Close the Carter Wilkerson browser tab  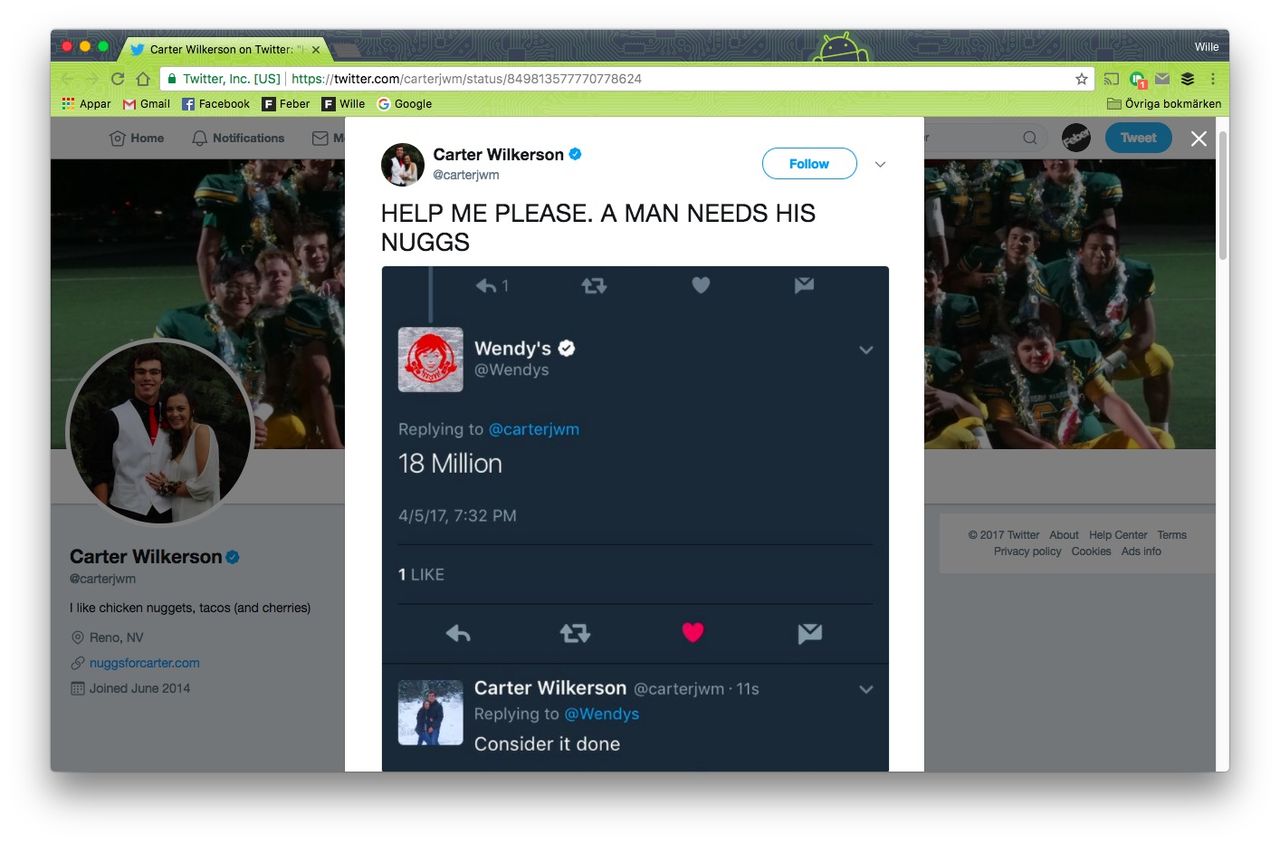317,49
